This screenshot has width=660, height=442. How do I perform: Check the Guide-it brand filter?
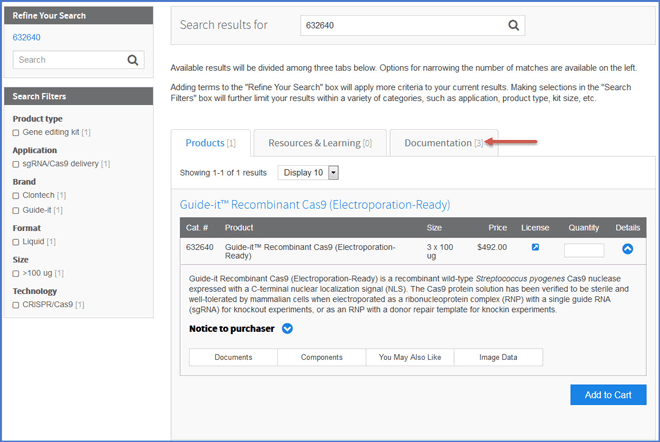click(16, 210)
